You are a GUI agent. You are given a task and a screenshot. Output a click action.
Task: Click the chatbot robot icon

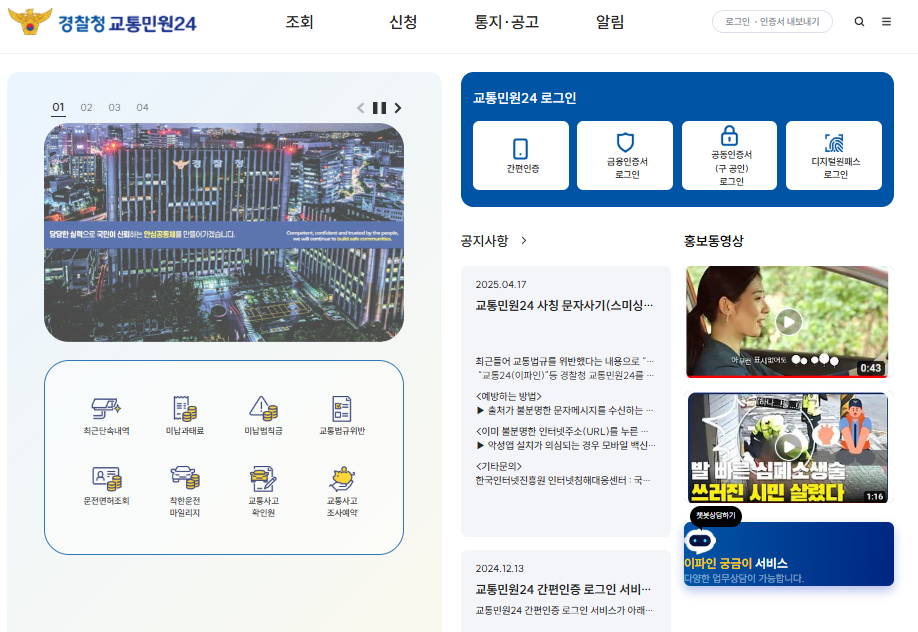point(700,541)
